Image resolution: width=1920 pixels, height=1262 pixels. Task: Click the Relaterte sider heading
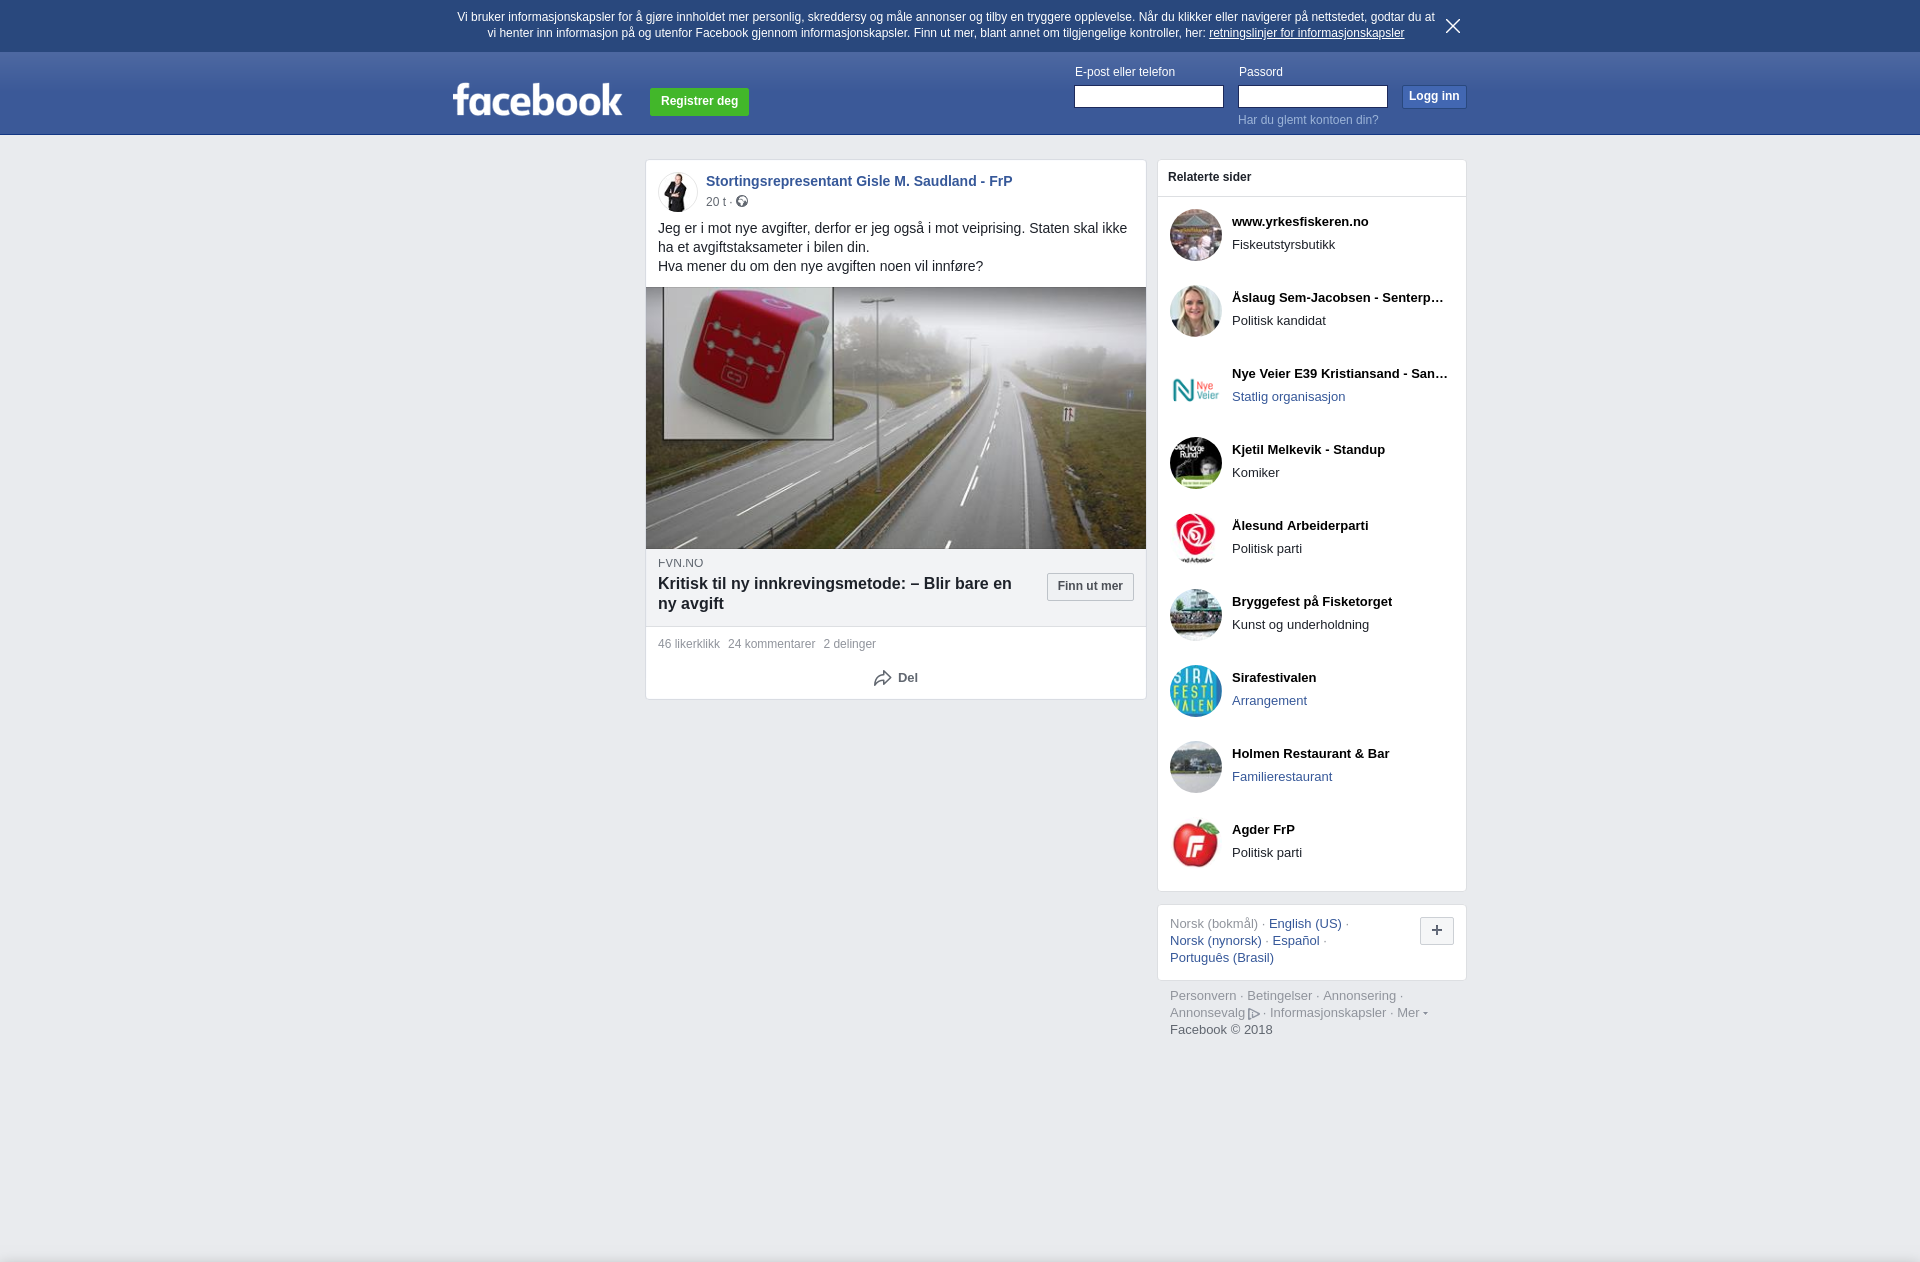coord(1209,177)
